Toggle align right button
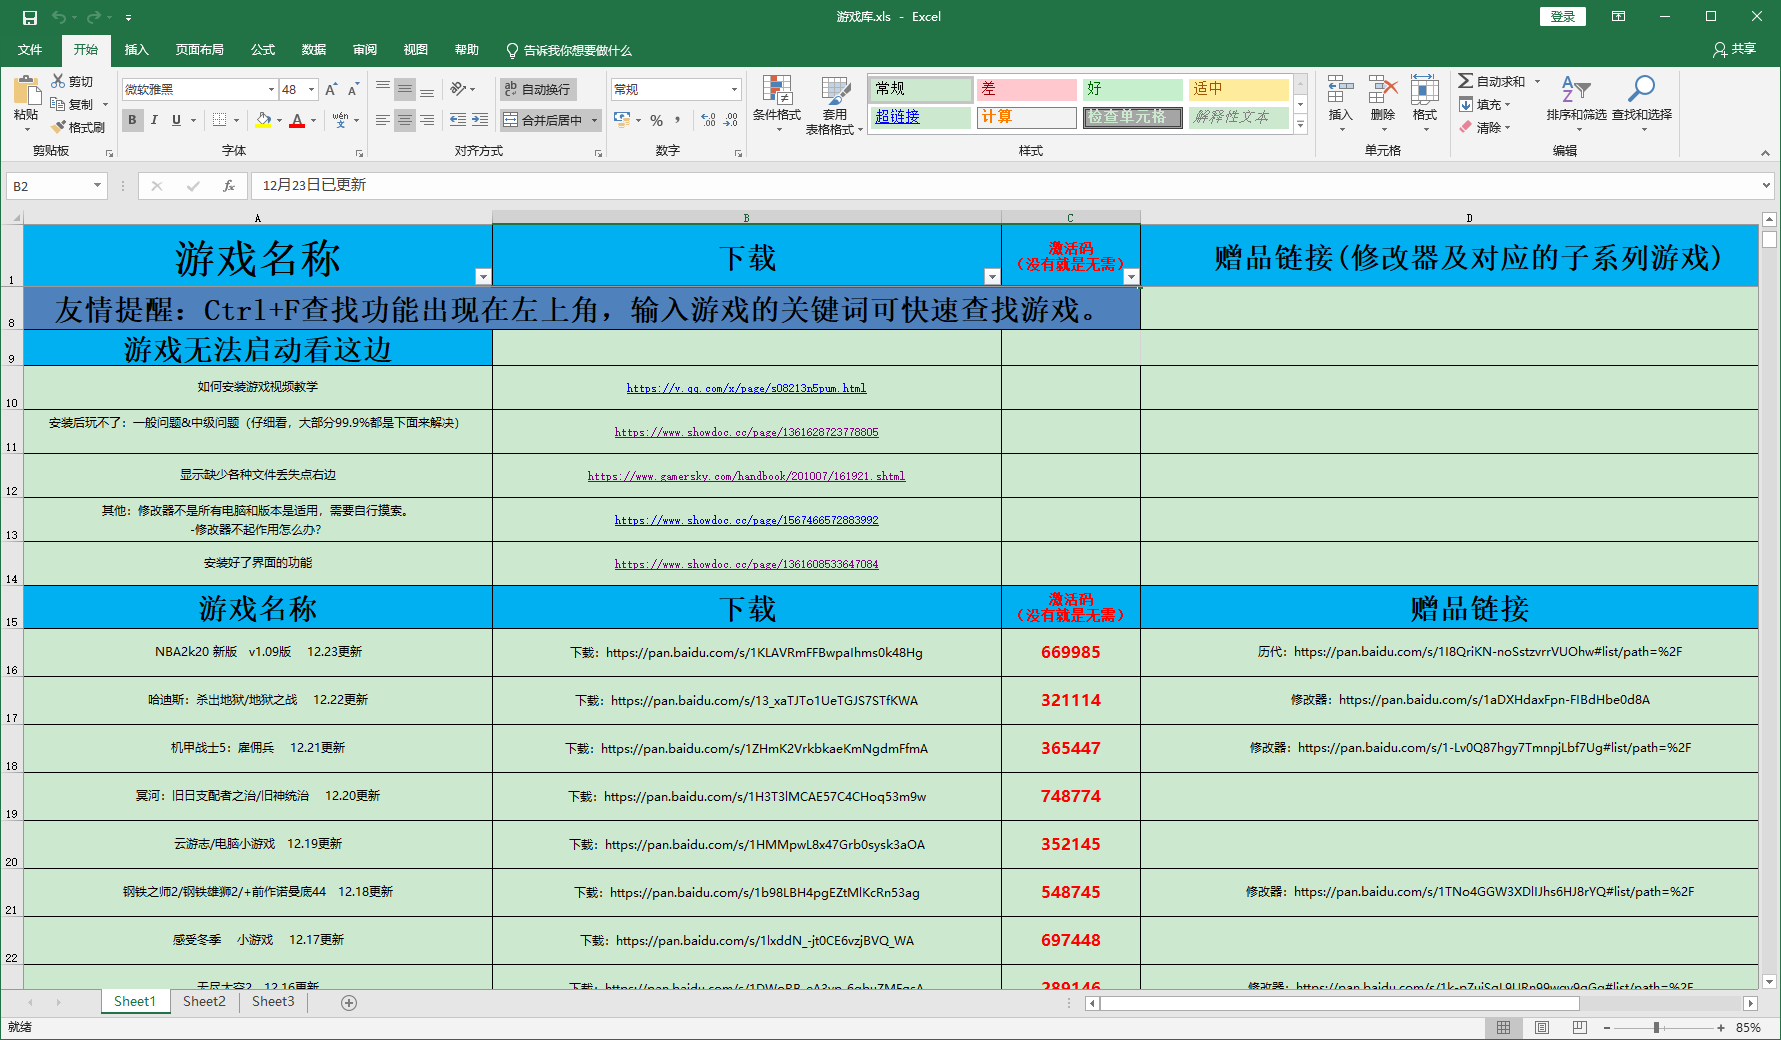1781x1040 pixels. click(427, 120)
